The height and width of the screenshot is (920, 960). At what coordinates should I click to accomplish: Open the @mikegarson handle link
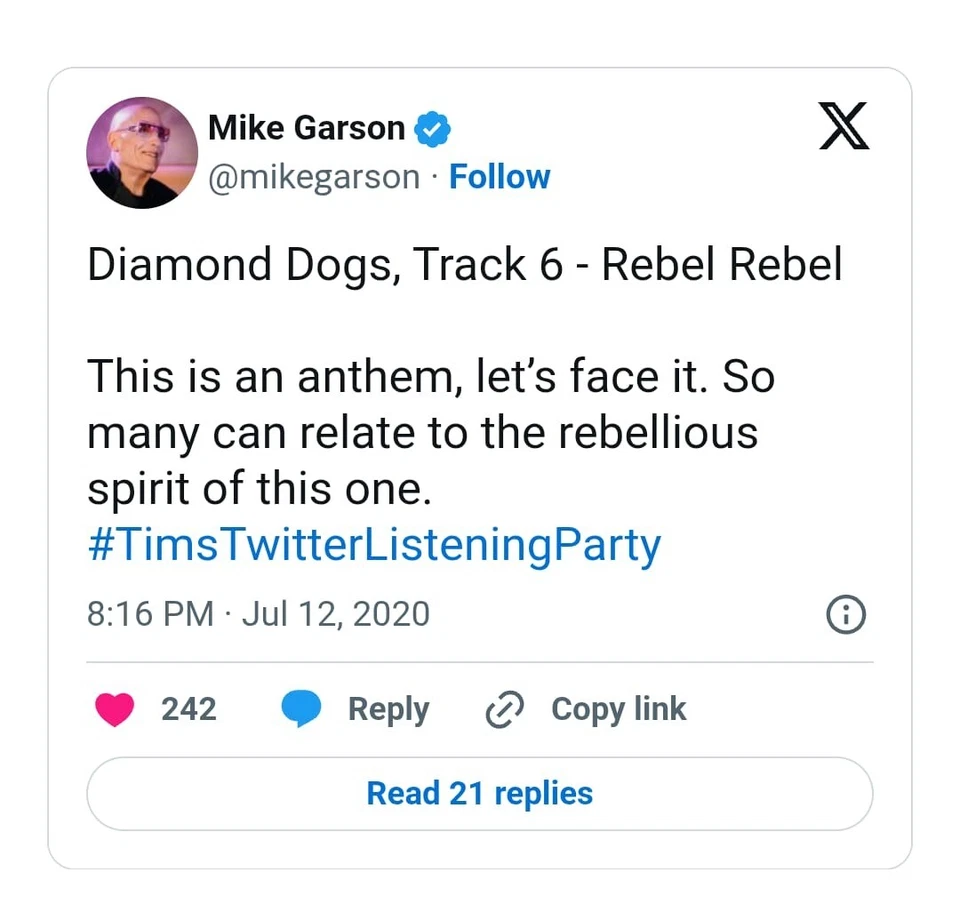(313, 177)
